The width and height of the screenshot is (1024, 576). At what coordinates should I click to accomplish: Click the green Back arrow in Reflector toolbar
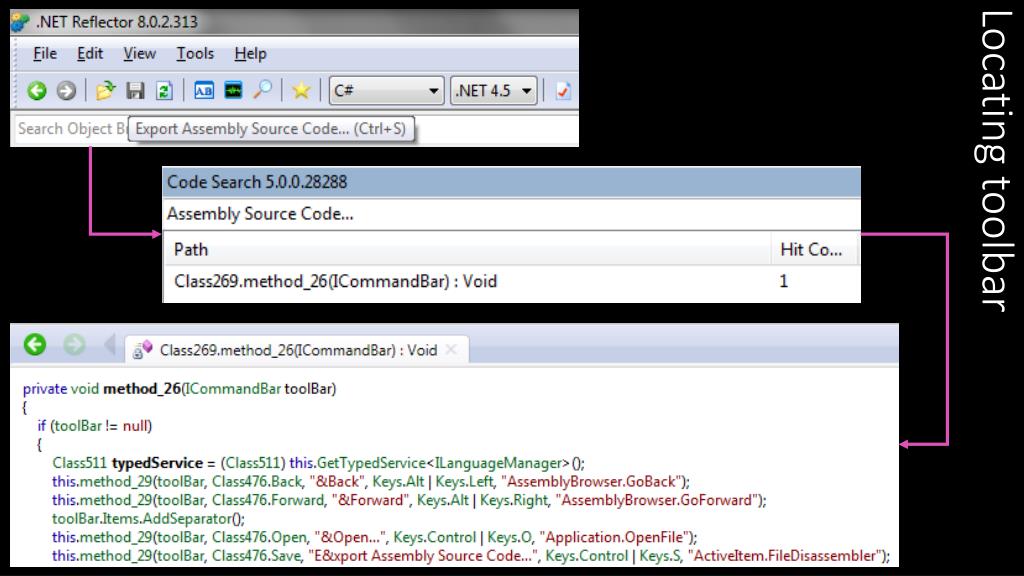click(37, 90)
